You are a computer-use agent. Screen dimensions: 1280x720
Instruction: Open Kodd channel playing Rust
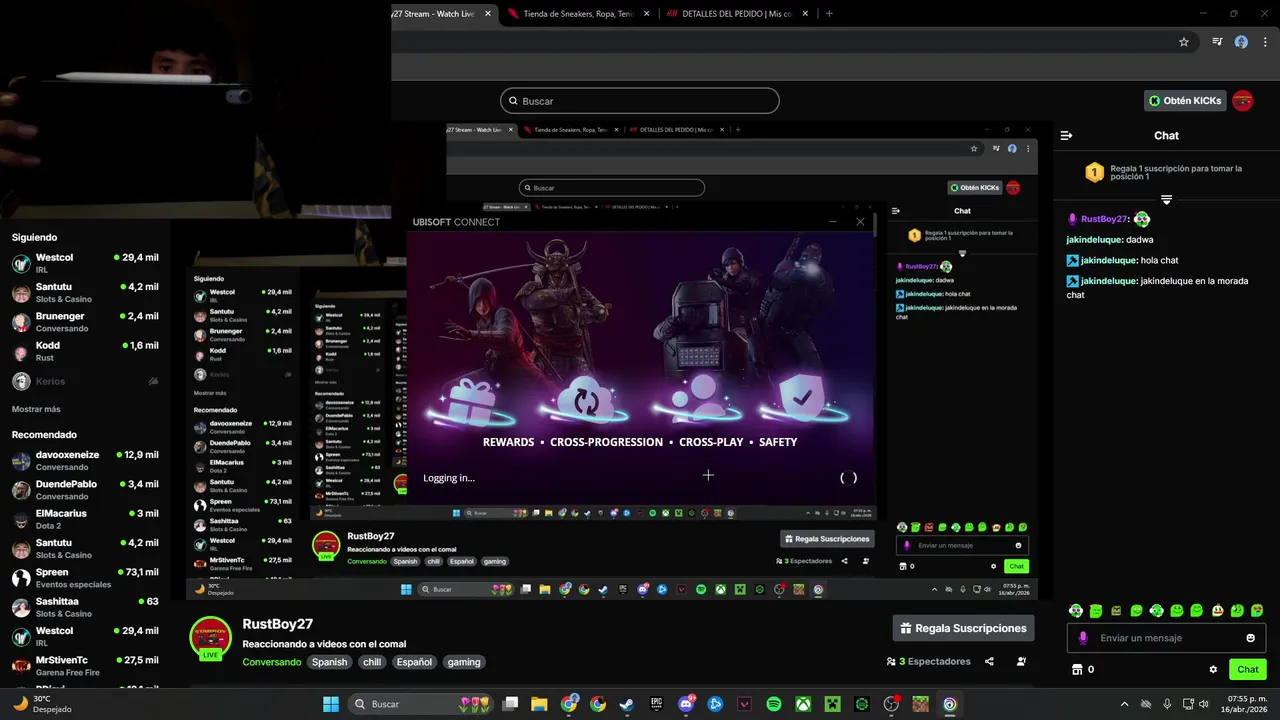click(85, 351)
